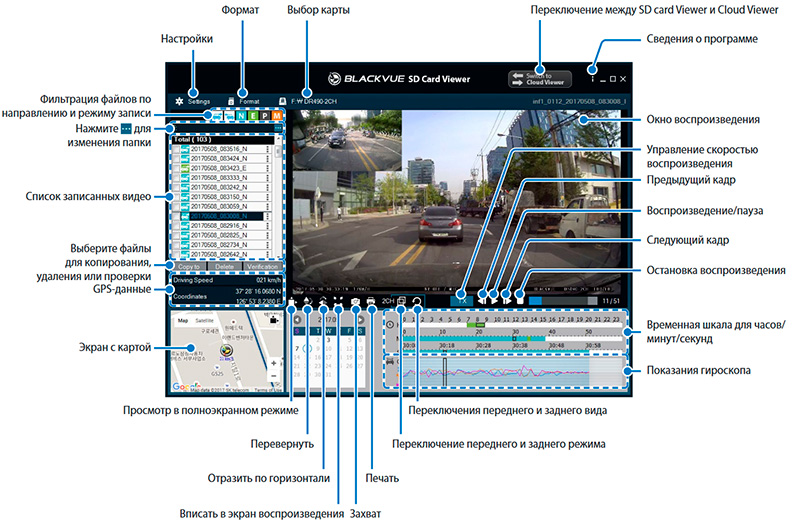Capture a frame with the camera icon
Image resolution: width=800 pixels, height=526 pixels.
(x=356, y=300)
